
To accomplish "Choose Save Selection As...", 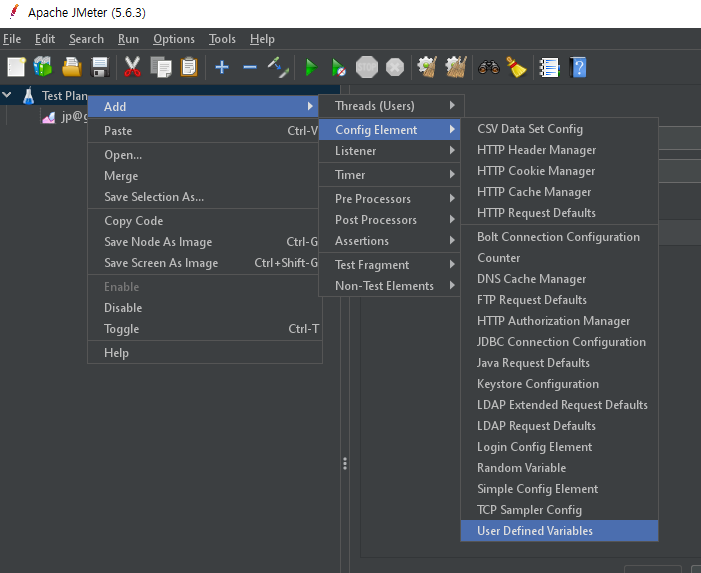I will 203,197.
